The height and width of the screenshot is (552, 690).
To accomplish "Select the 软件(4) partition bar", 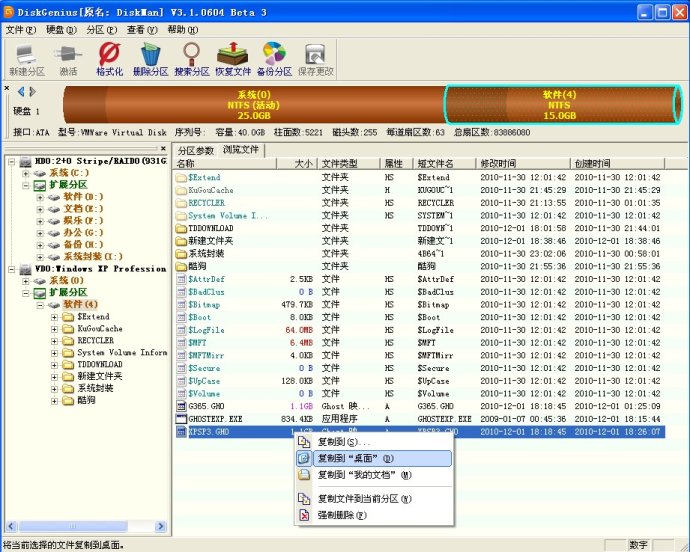I will tap(563, 105).
